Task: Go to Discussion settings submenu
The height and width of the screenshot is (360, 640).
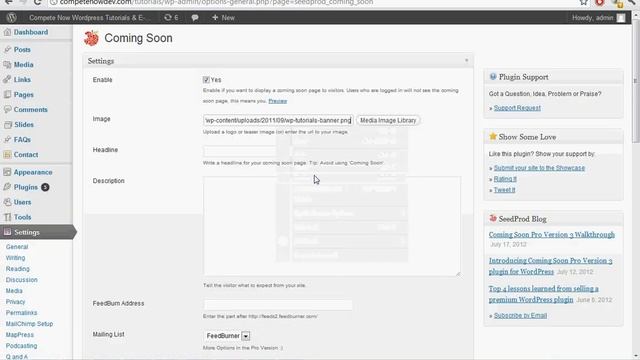Action: pyautogui.click(x=21, y=280)
